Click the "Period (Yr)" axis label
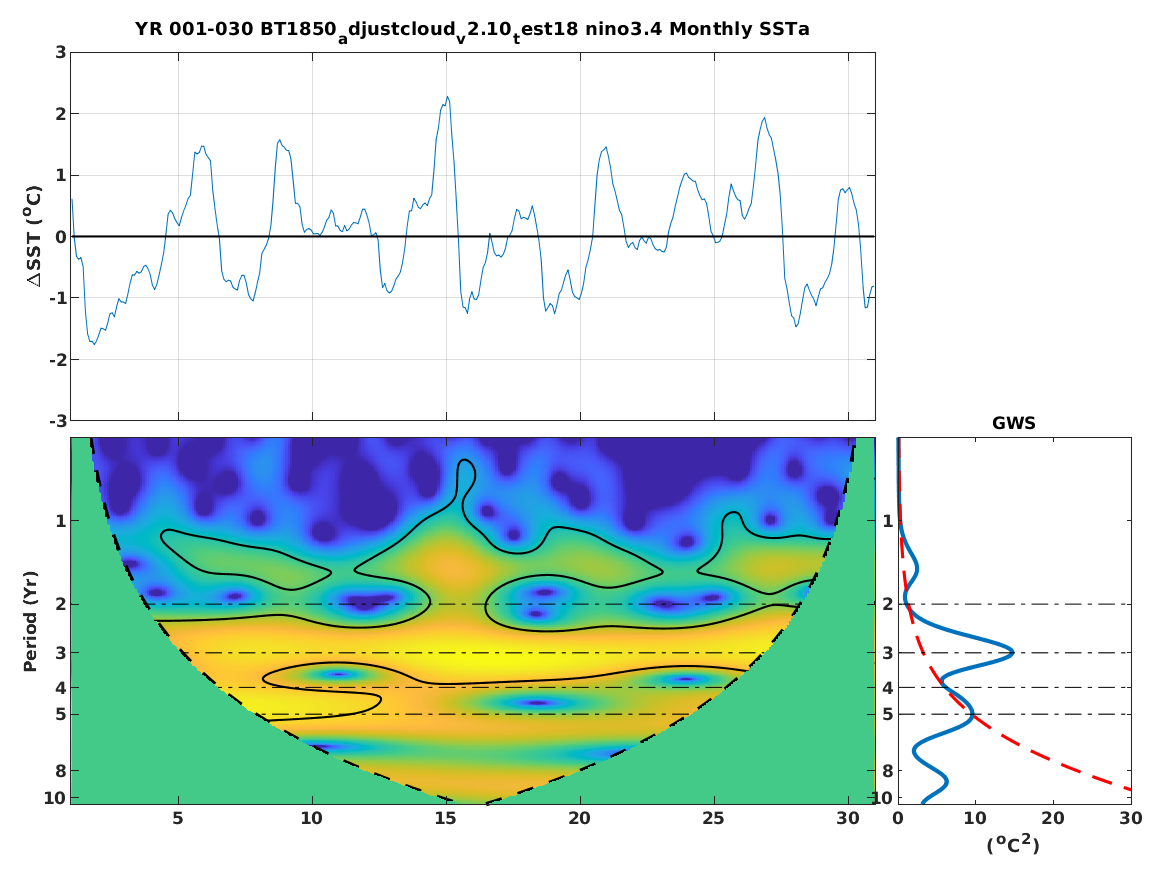Viewport: 1167px width, 875px height. click(31, 621)
